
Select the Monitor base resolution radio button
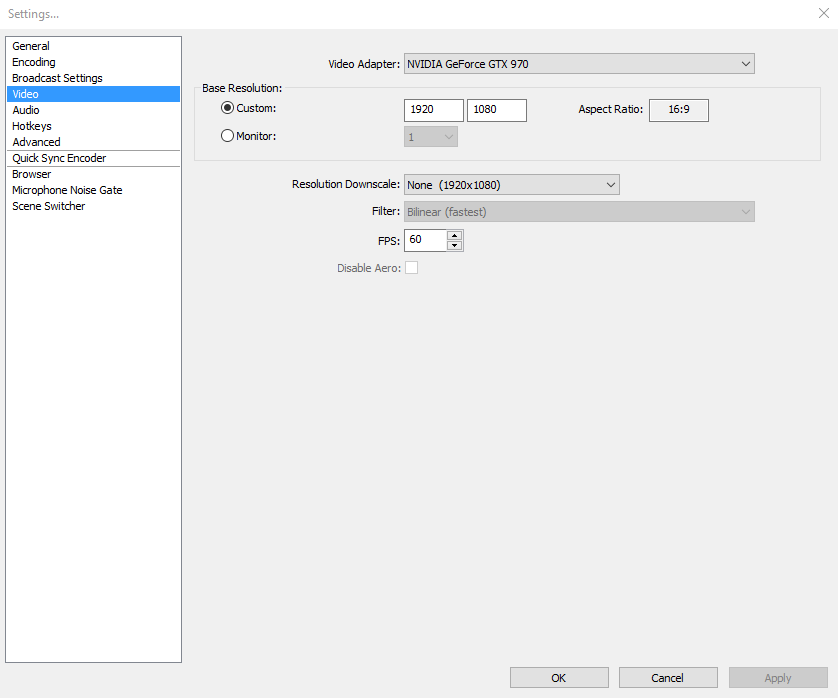pos(227,136)
